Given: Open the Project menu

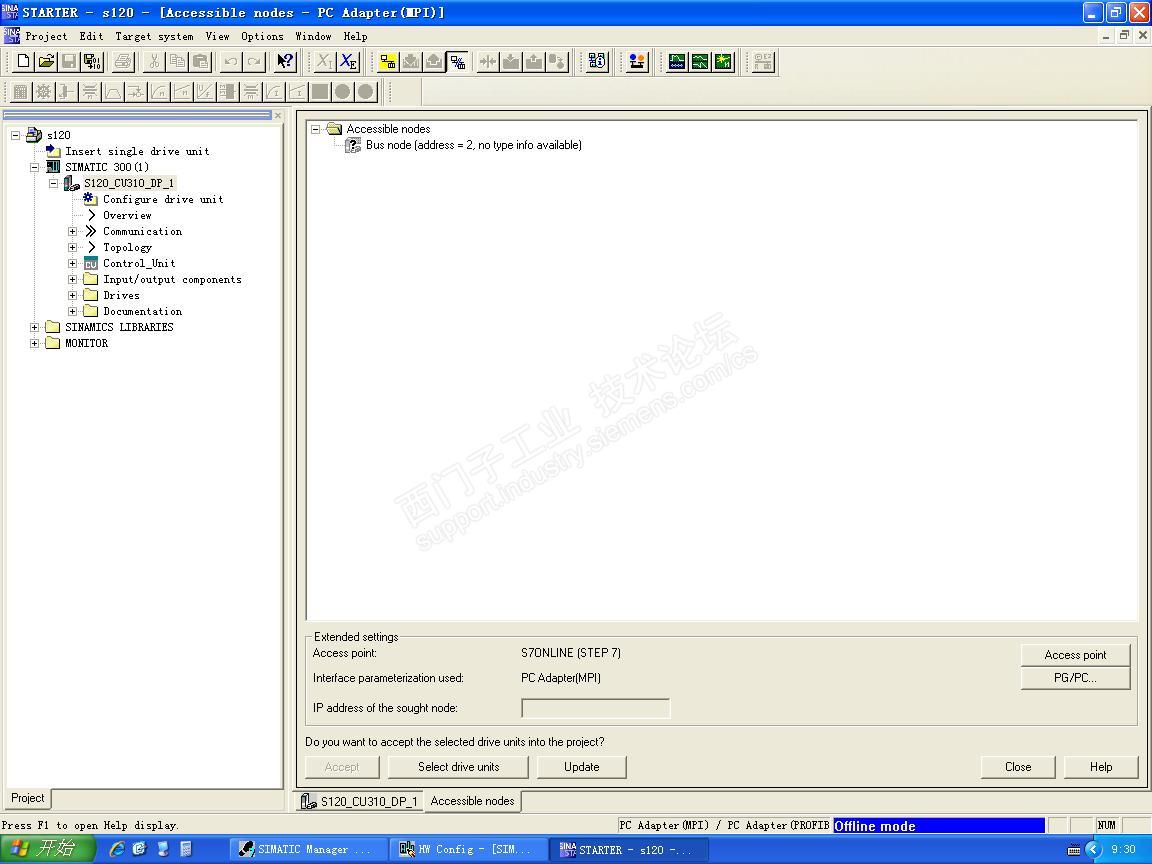Looking at the screenshot, I should (46, 36).
